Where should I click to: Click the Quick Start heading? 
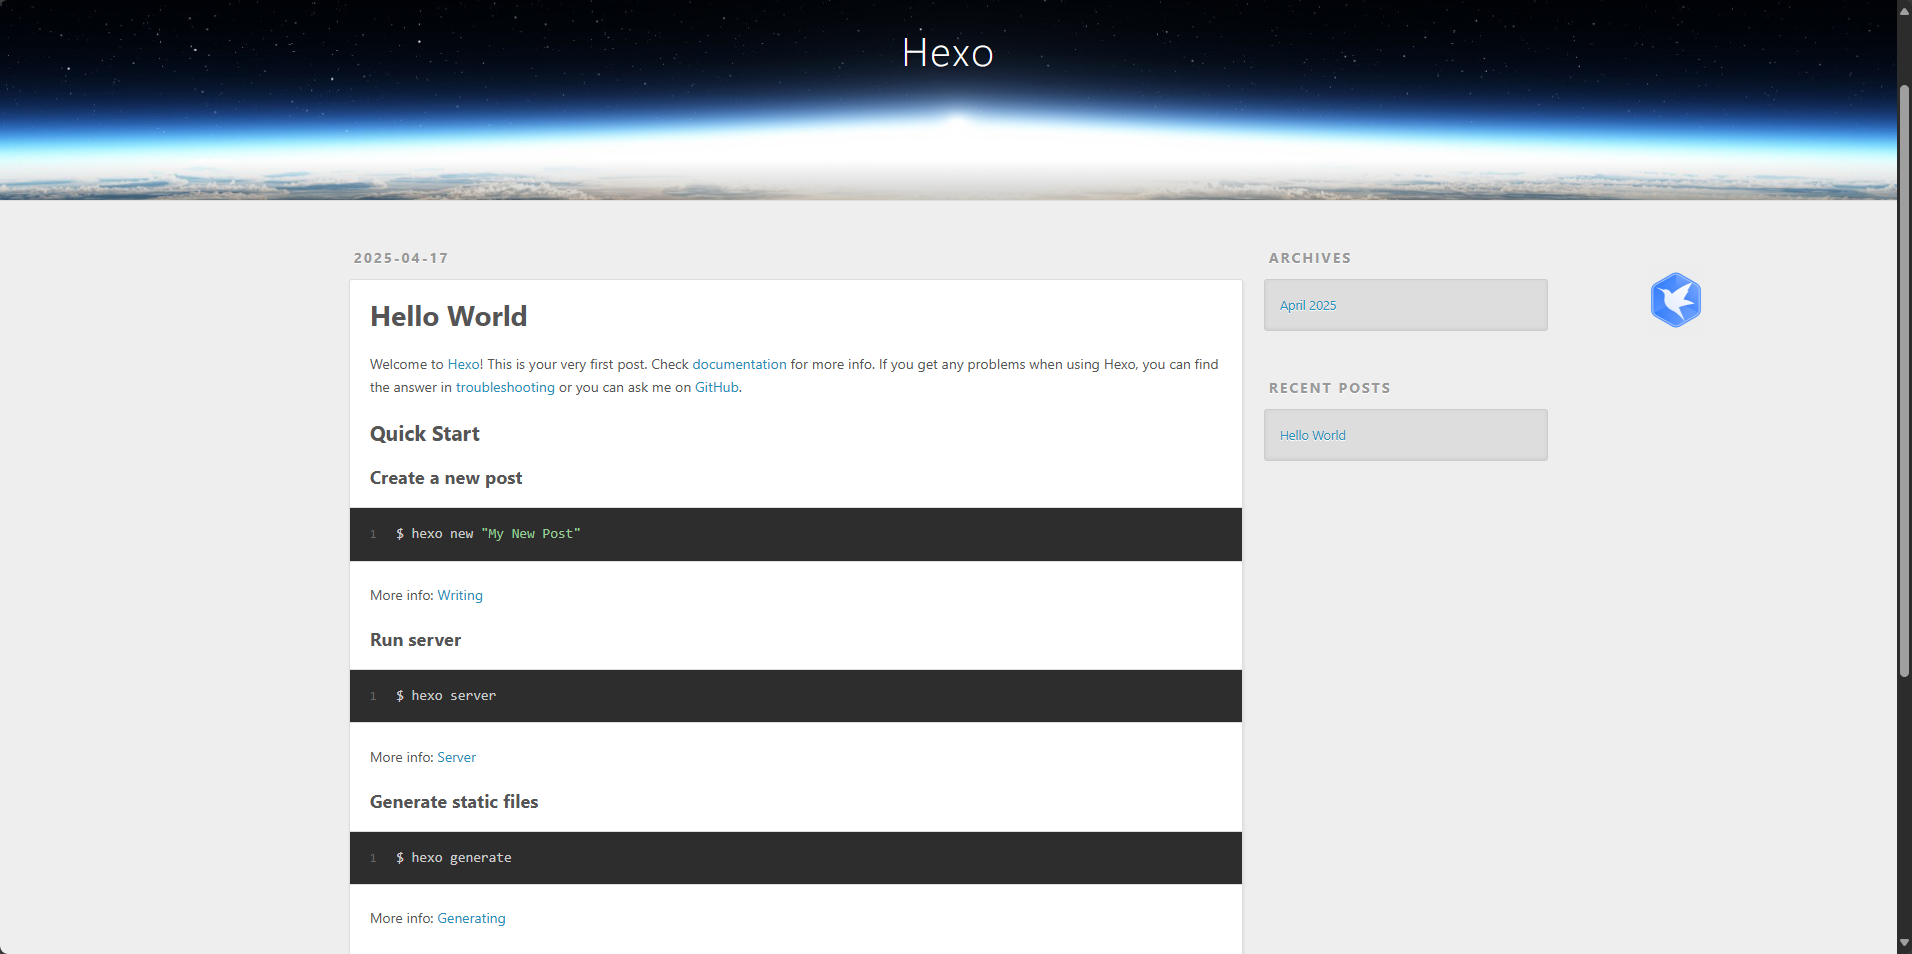425,434
